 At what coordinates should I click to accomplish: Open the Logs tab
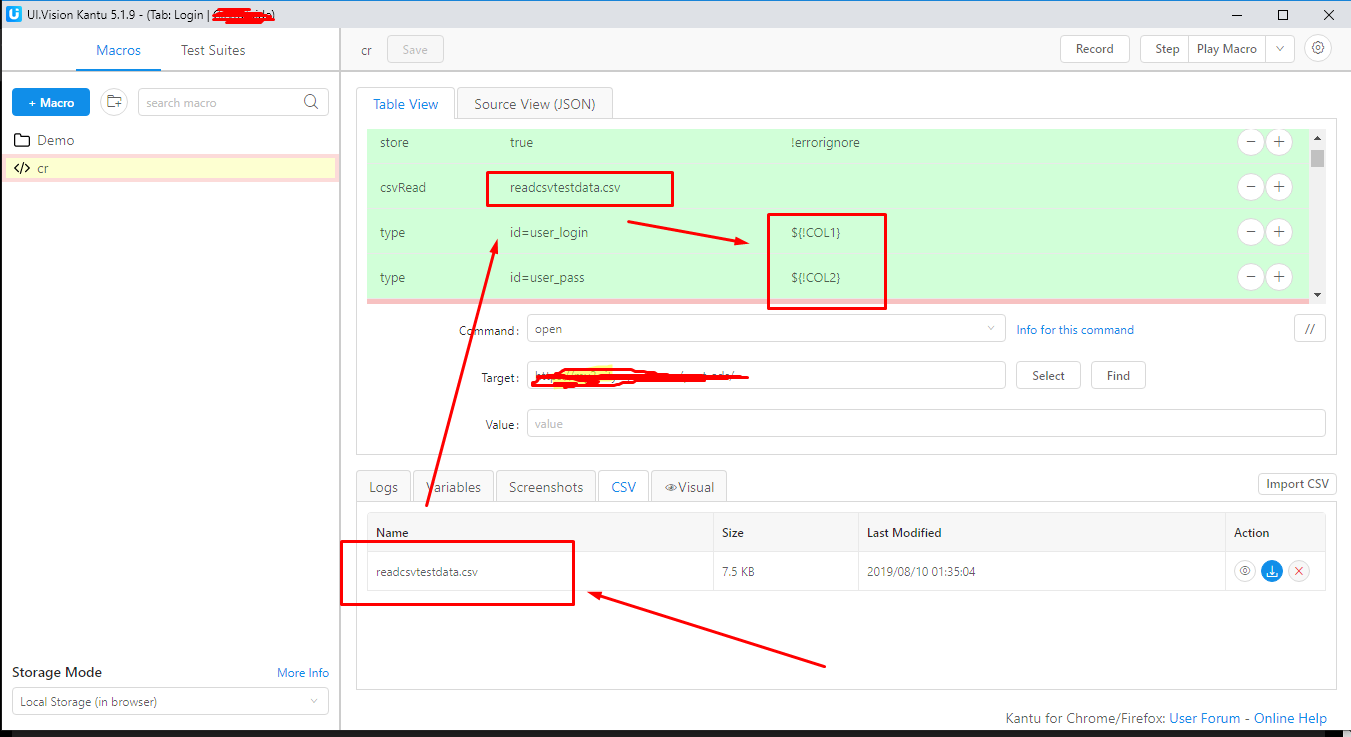point(384,487)
